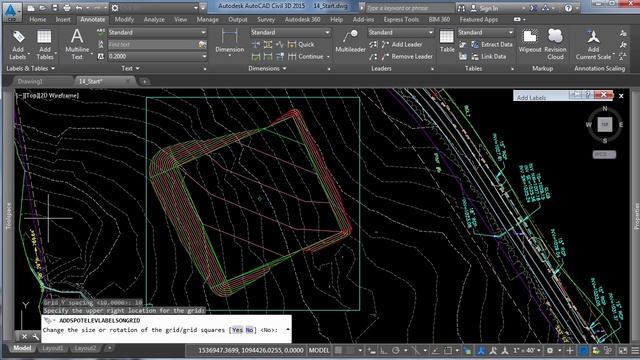This screenshot has width=640, height=360.
Task: Click the workspace switching gear in status bar
Action: tap(550, 350)
